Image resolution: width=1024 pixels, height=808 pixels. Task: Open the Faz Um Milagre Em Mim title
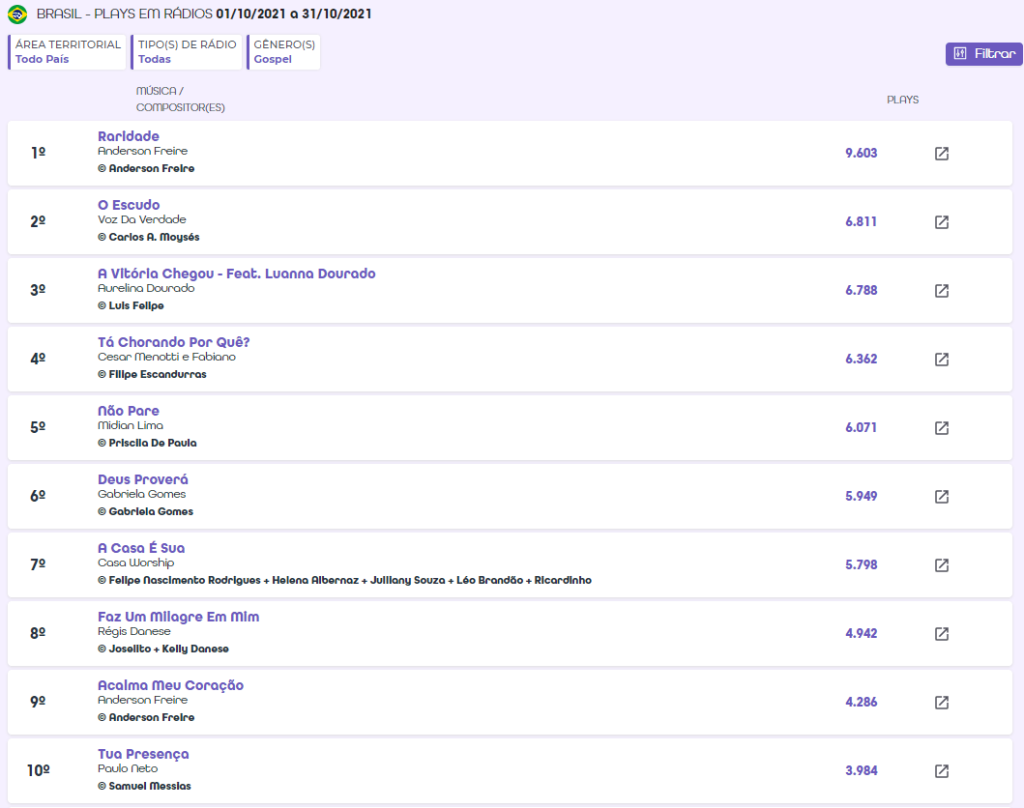tap(178, 617)
